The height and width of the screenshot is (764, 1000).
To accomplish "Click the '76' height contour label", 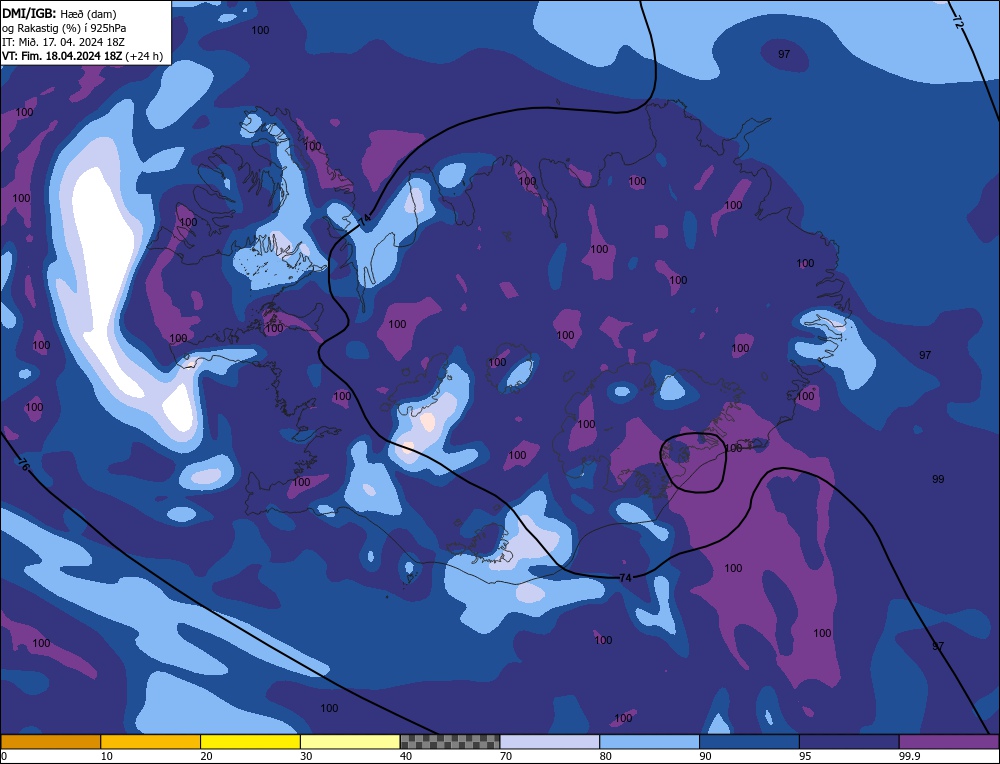I will tap(24, 464).
